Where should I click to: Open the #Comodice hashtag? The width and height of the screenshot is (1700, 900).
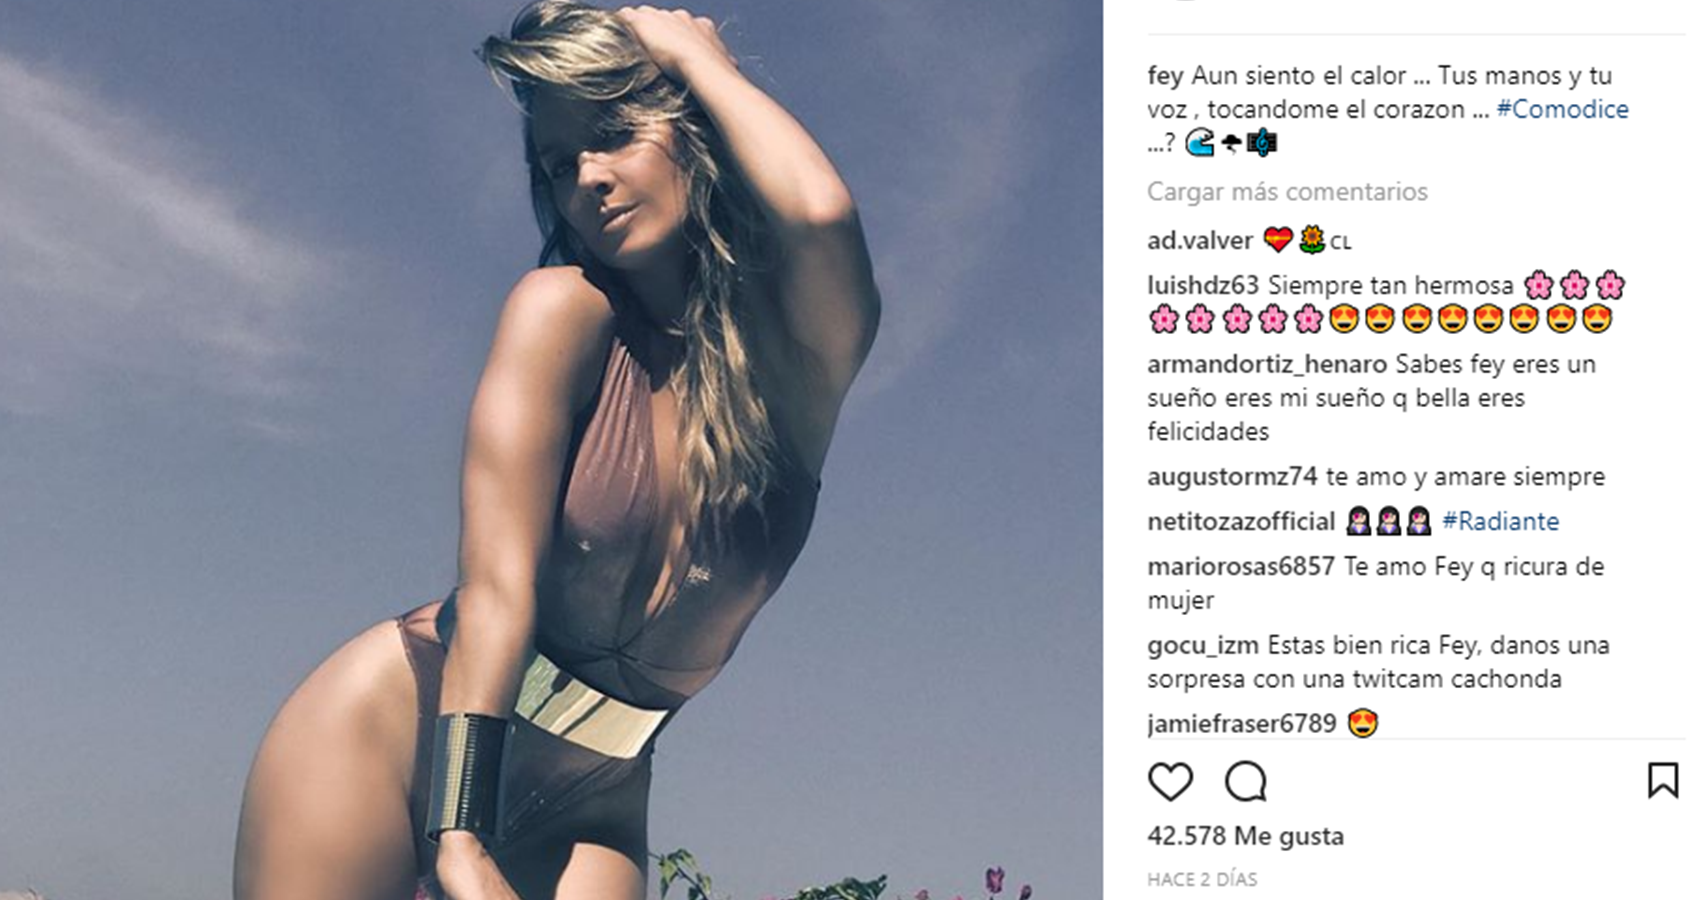pyautogui.click(x=1562, y=109)
